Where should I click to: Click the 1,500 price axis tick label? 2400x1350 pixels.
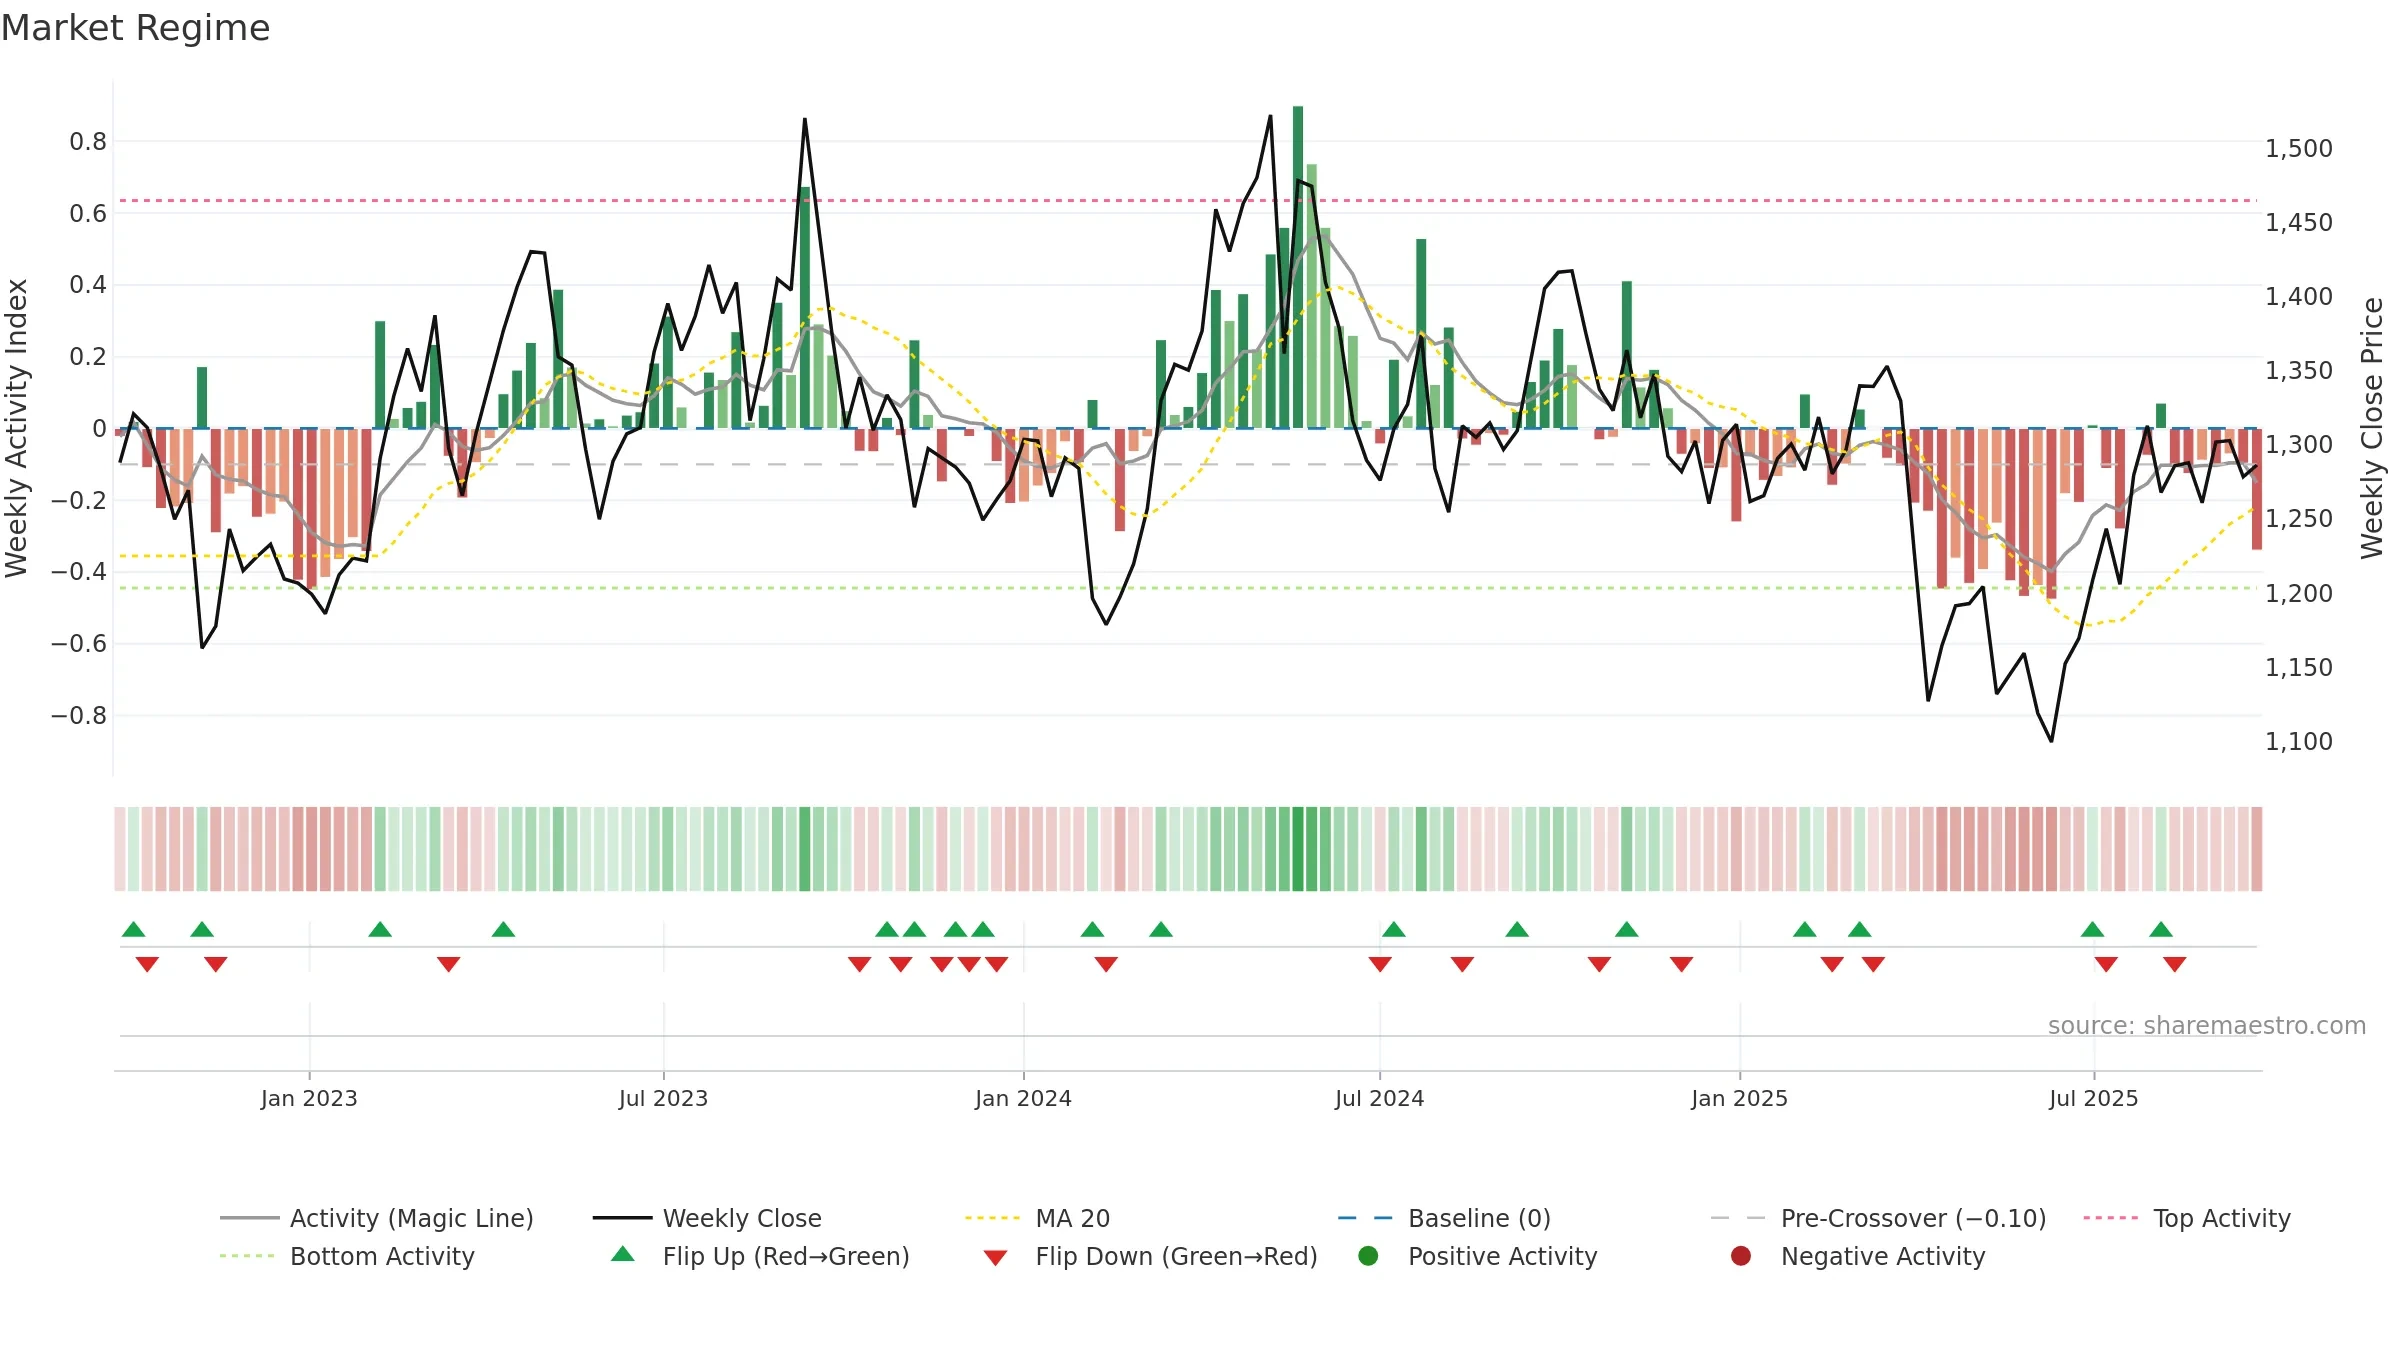pos(2298,148)
